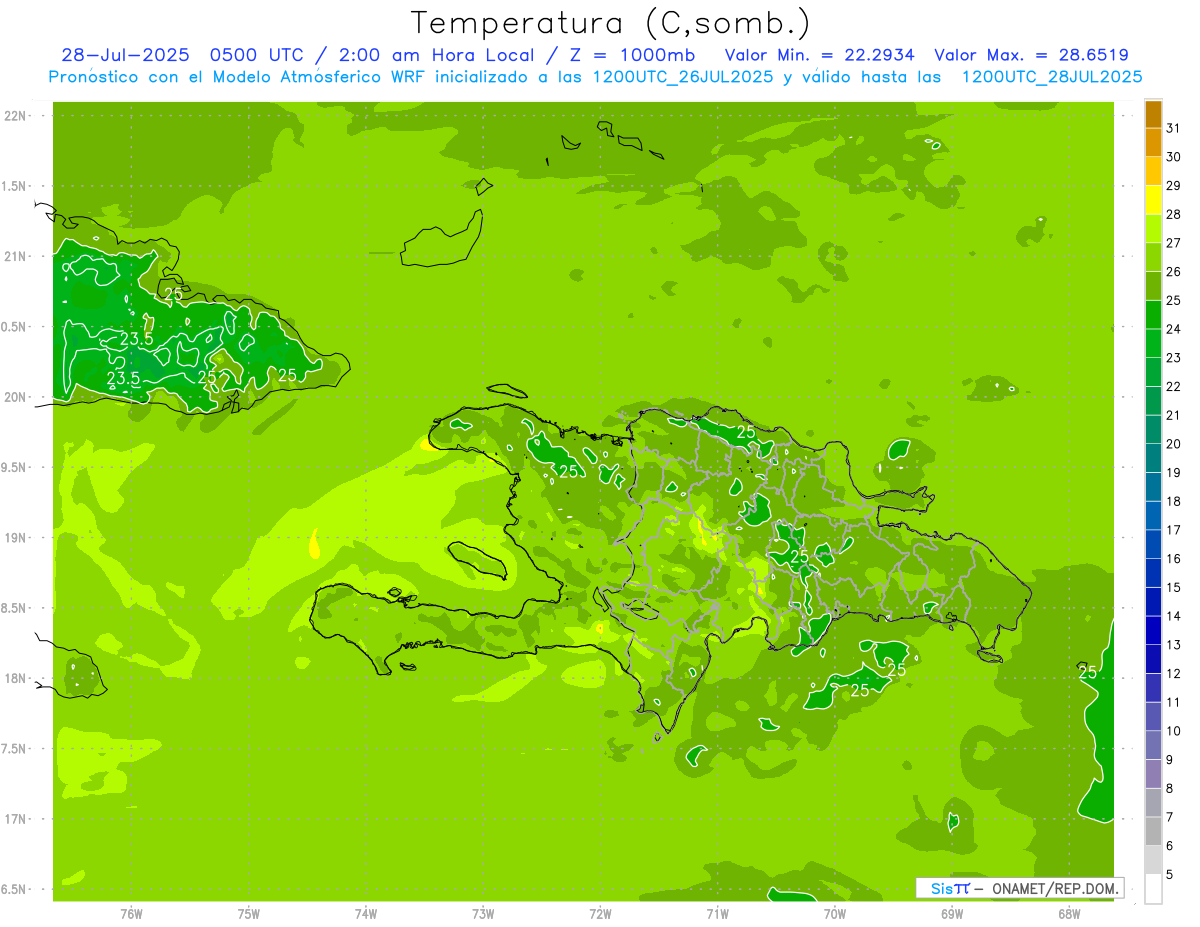Pick the white swatch below label 5
This screenshot has width=1200, height=927.
coord(1153,888)
